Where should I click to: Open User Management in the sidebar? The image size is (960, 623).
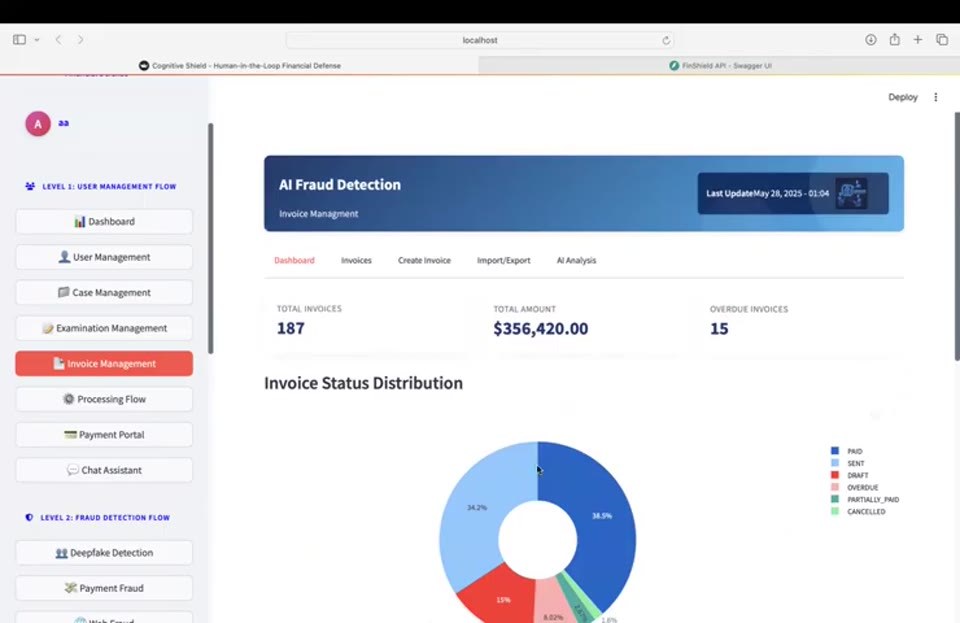104,257
